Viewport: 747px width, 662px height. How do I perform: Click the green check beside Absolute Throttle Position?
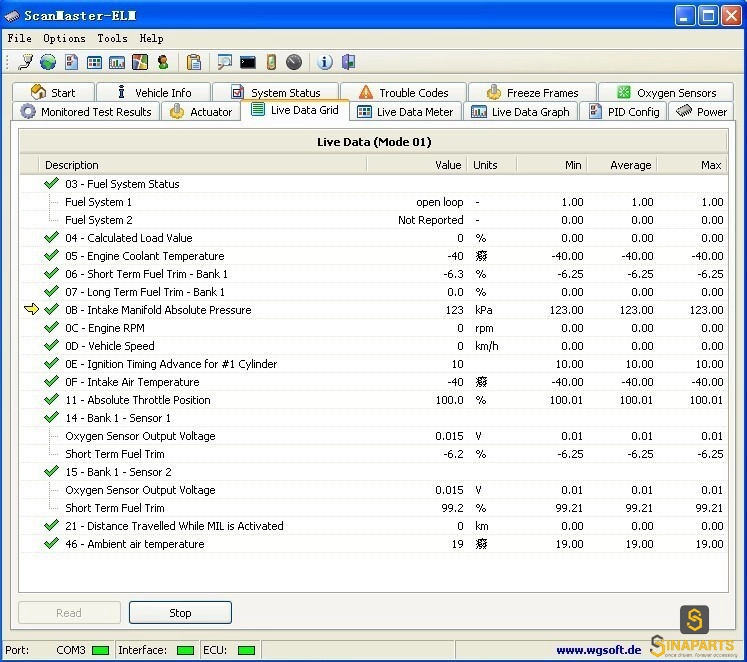coord(51,400)
